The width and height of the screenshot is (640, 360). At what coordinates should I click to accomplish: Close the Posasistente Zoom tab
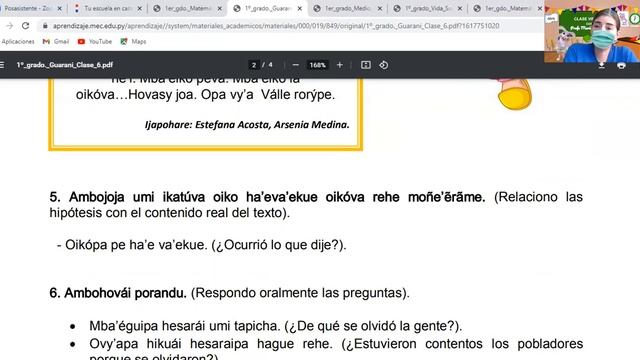[59, 8]
